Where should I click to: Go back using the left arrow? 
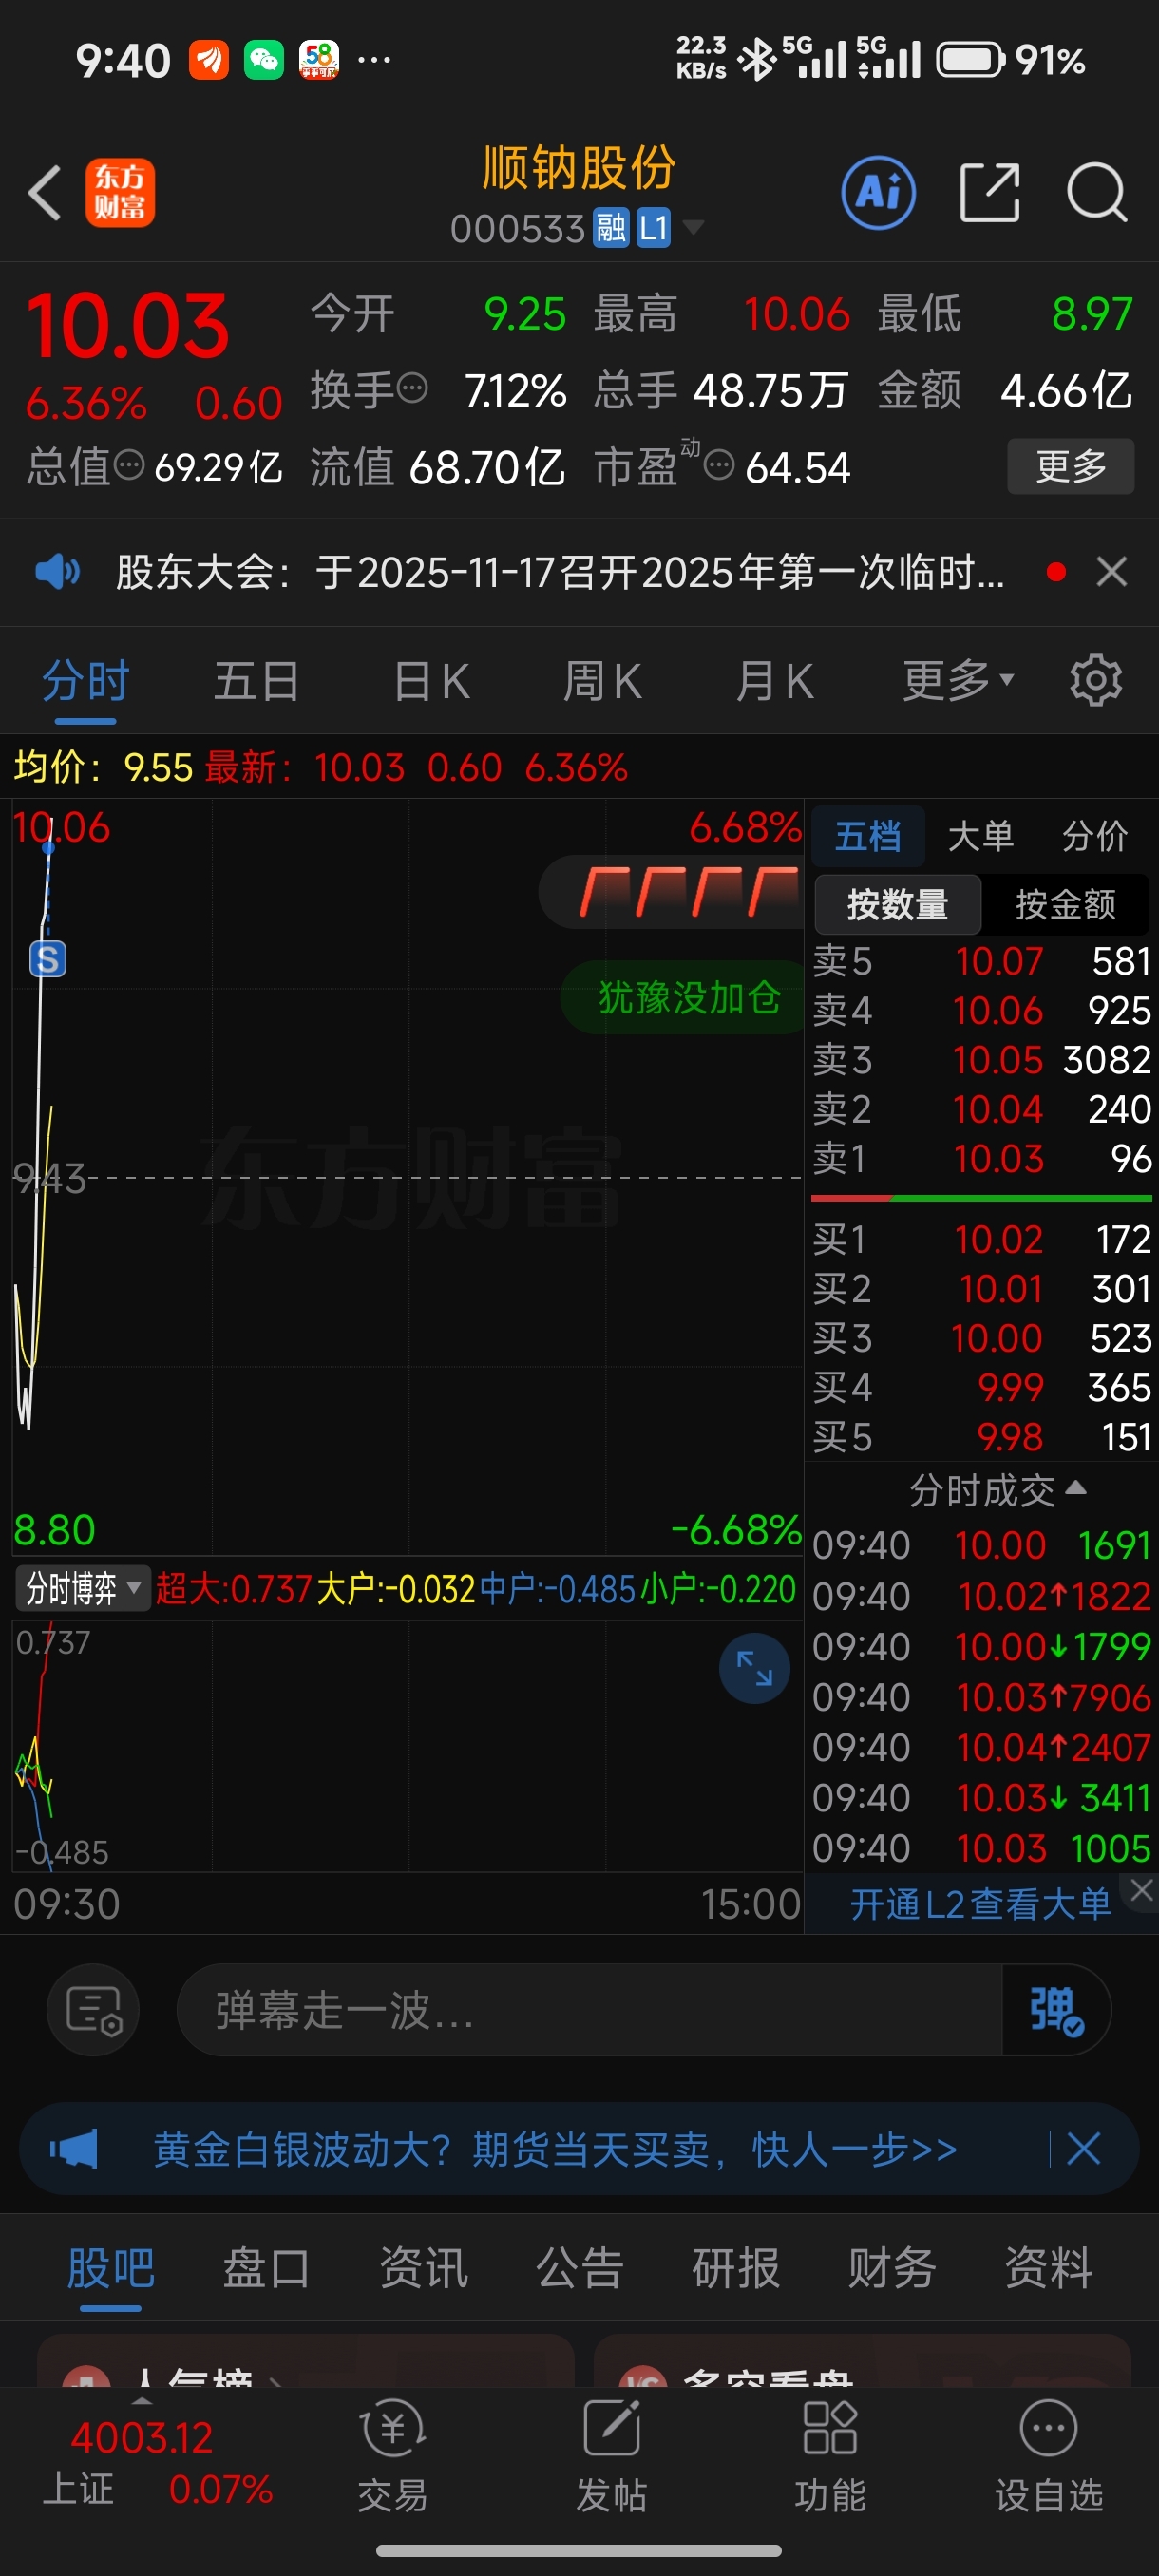click(x=46, y=192)
